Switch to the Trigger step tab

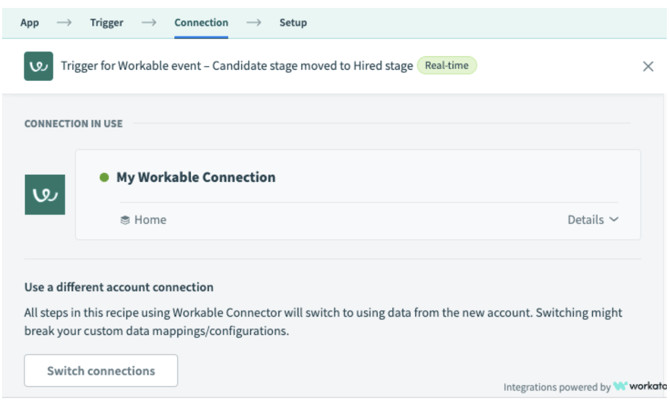tap(107, 22)
